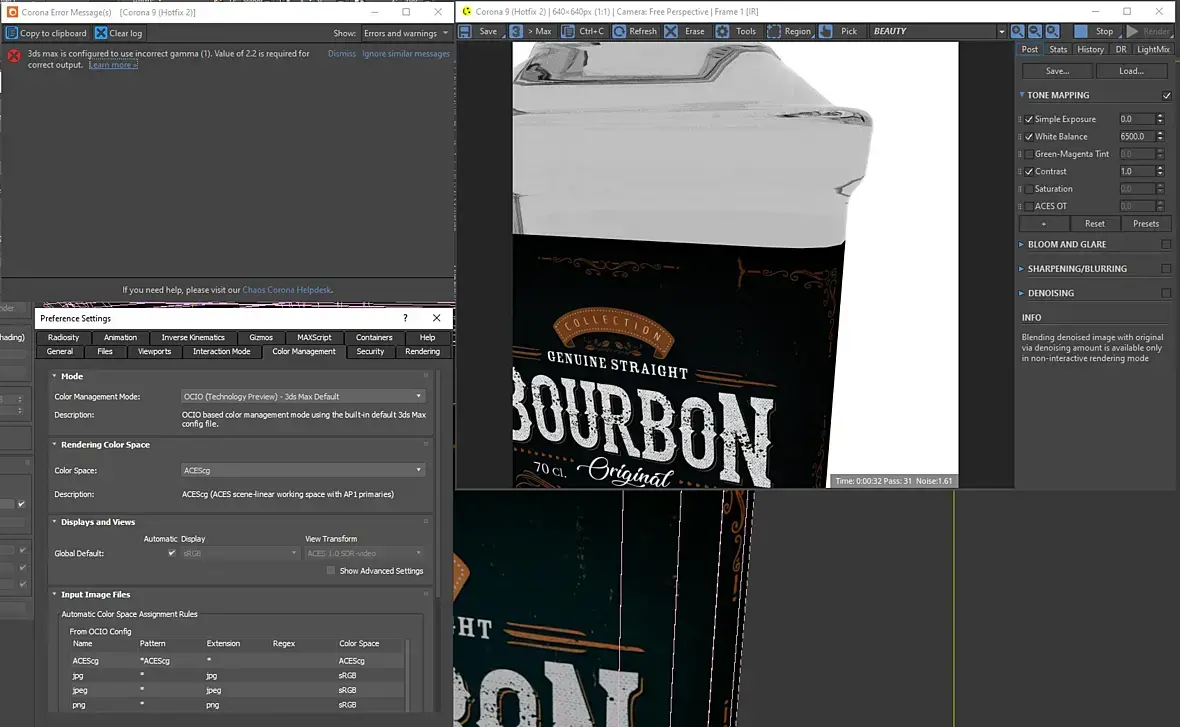The width and height of the screenshot is (1180, 727).
Task: Enable the Denoising section checkbox
Action: 1166,294
